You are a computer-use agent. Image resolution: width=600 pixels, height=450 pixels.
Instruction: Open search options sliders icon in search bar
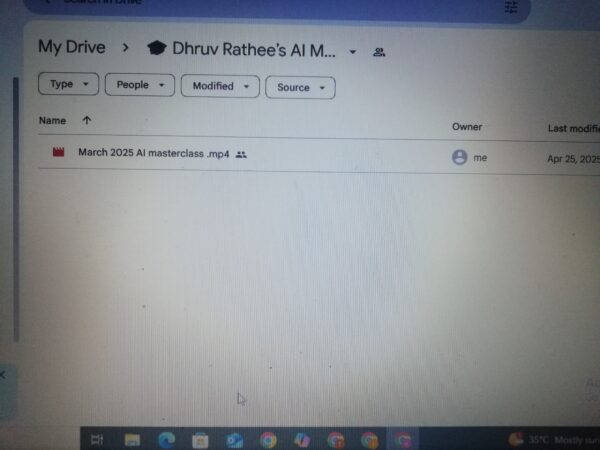pyautogui.click(x=510, y=7)
